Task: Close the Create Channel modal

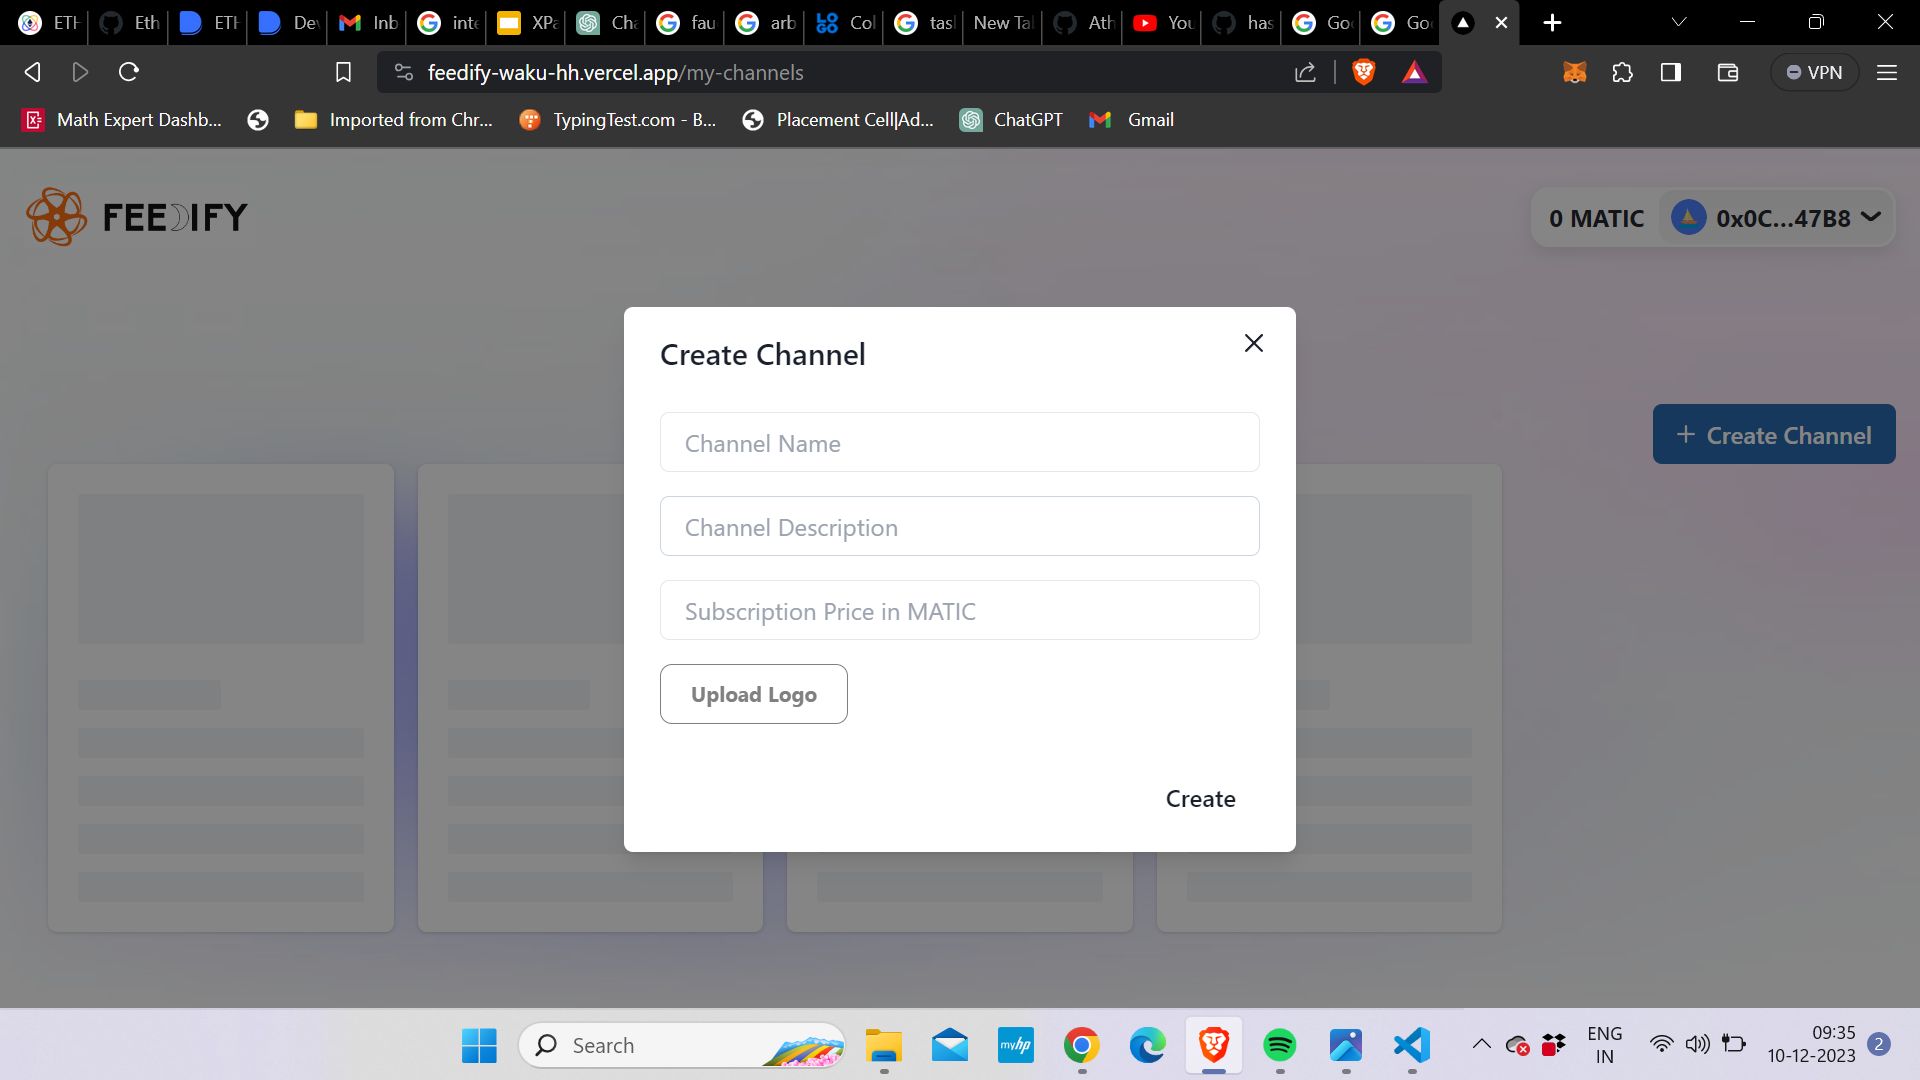Action: [1251, 343]
